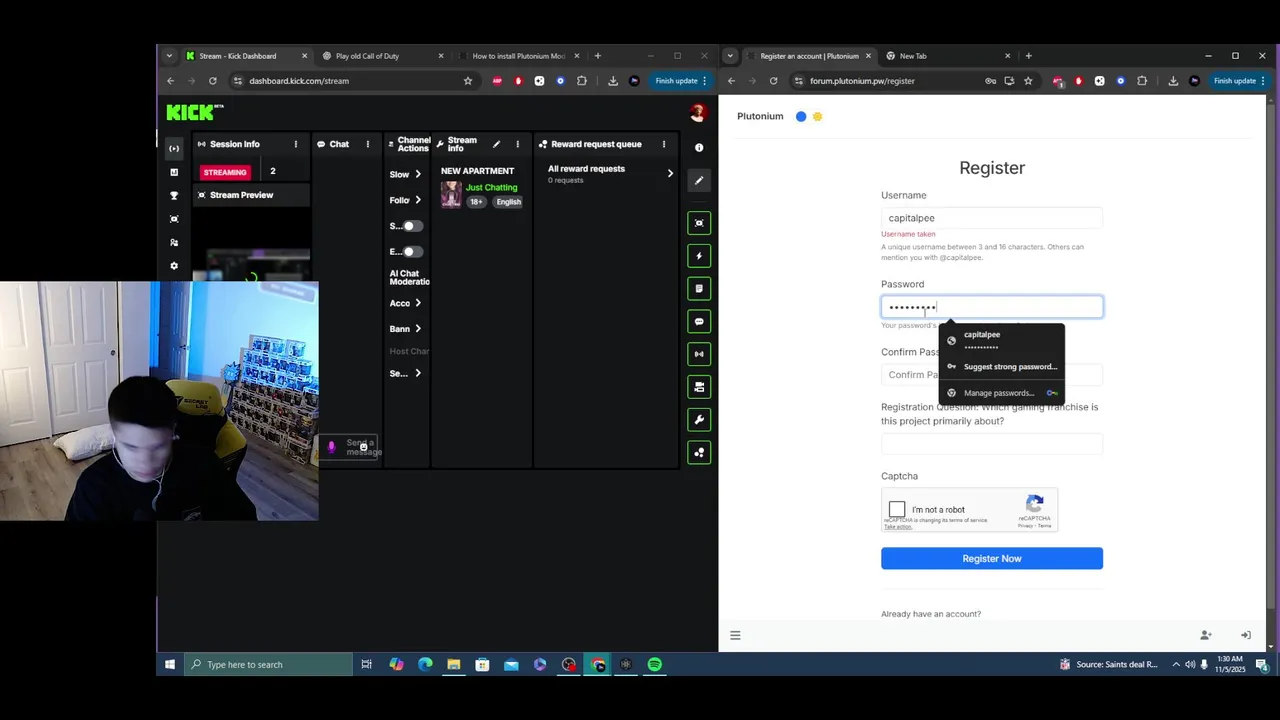1280x720 pixels.
Task: Choose Manage passwords option
Action: (x=1002, y=393)
